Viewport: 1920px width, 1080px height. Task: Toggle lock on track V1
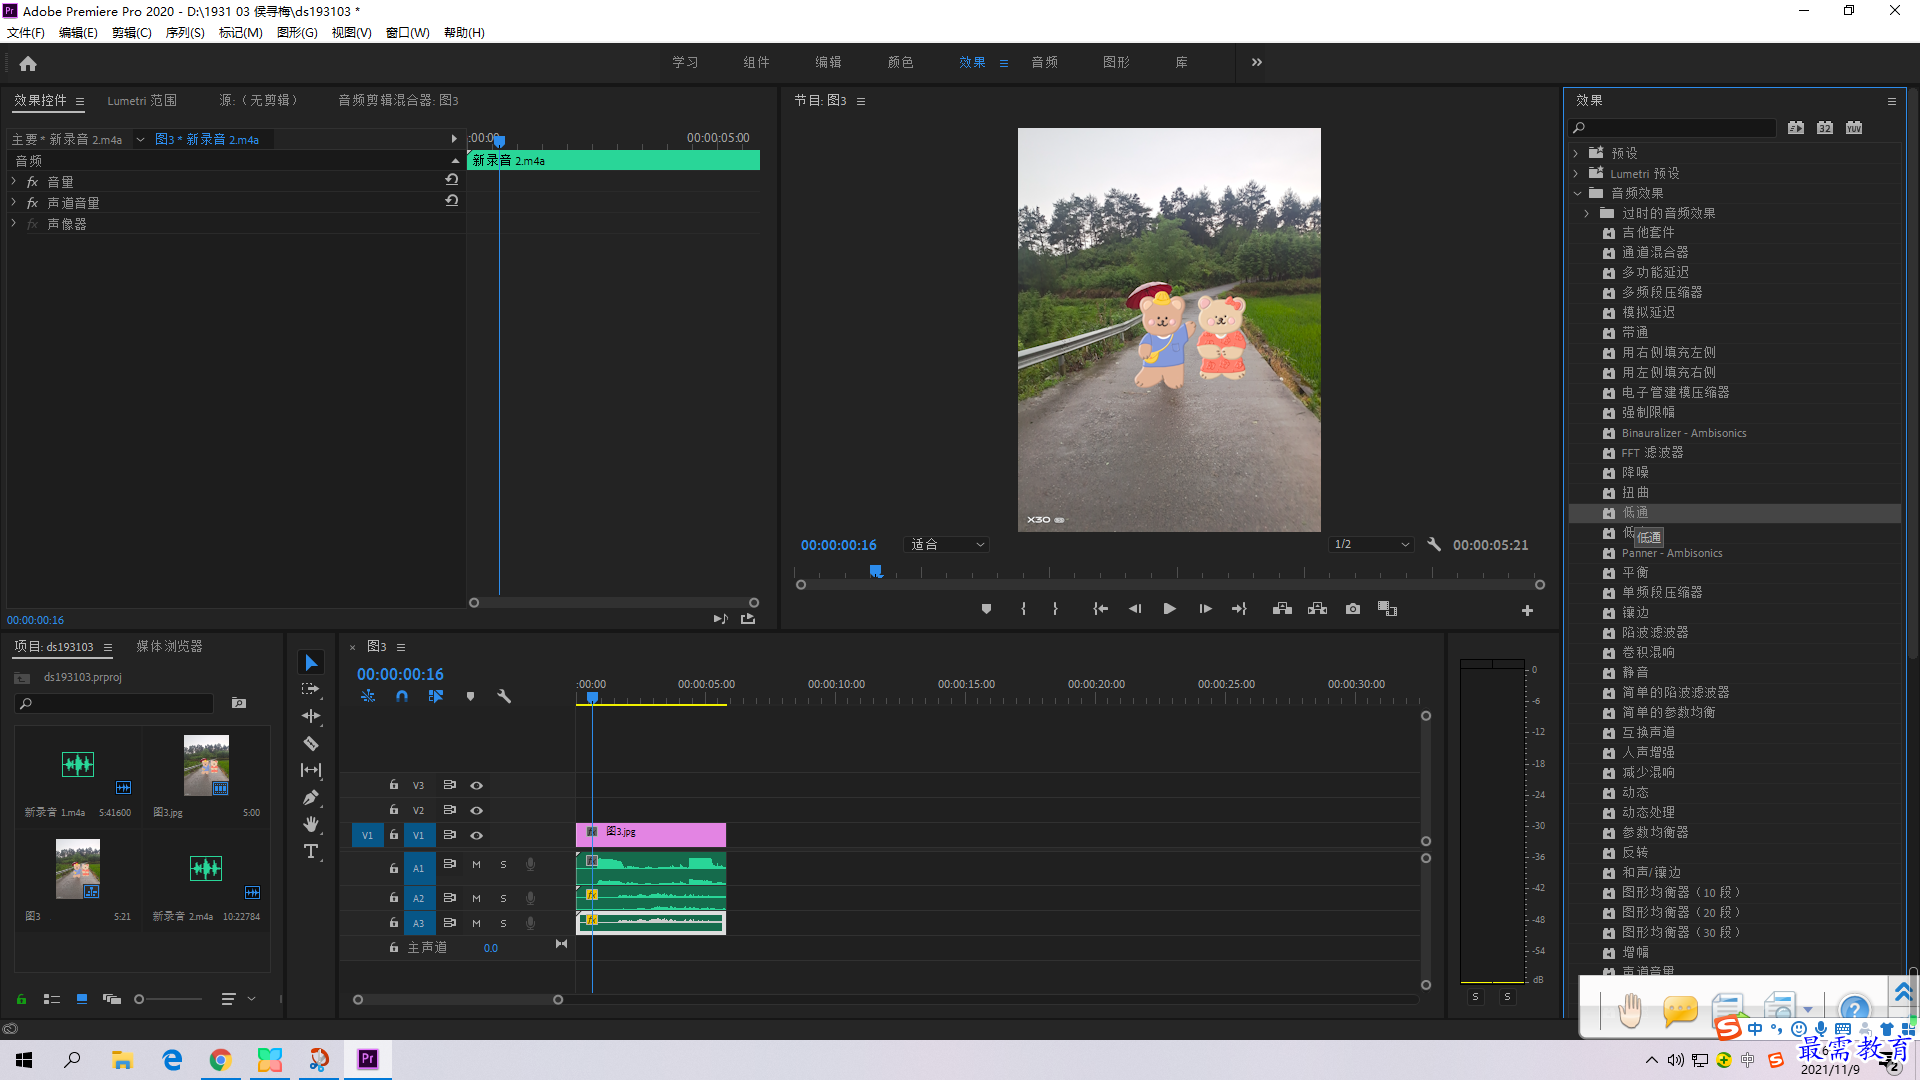[394, 835]
